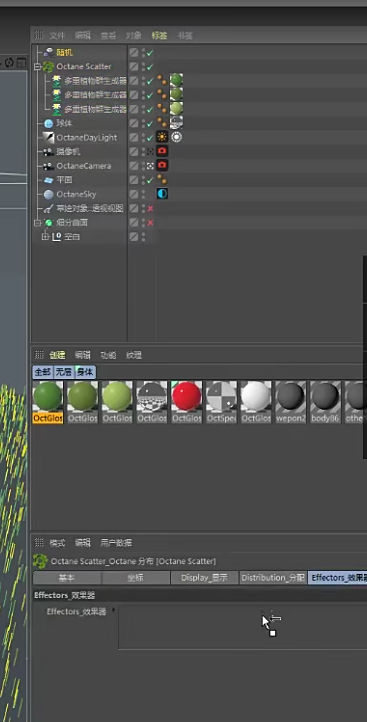Switch to the Distribution_分配 tab
The image size is (367, 722).
tap(273, 578)
